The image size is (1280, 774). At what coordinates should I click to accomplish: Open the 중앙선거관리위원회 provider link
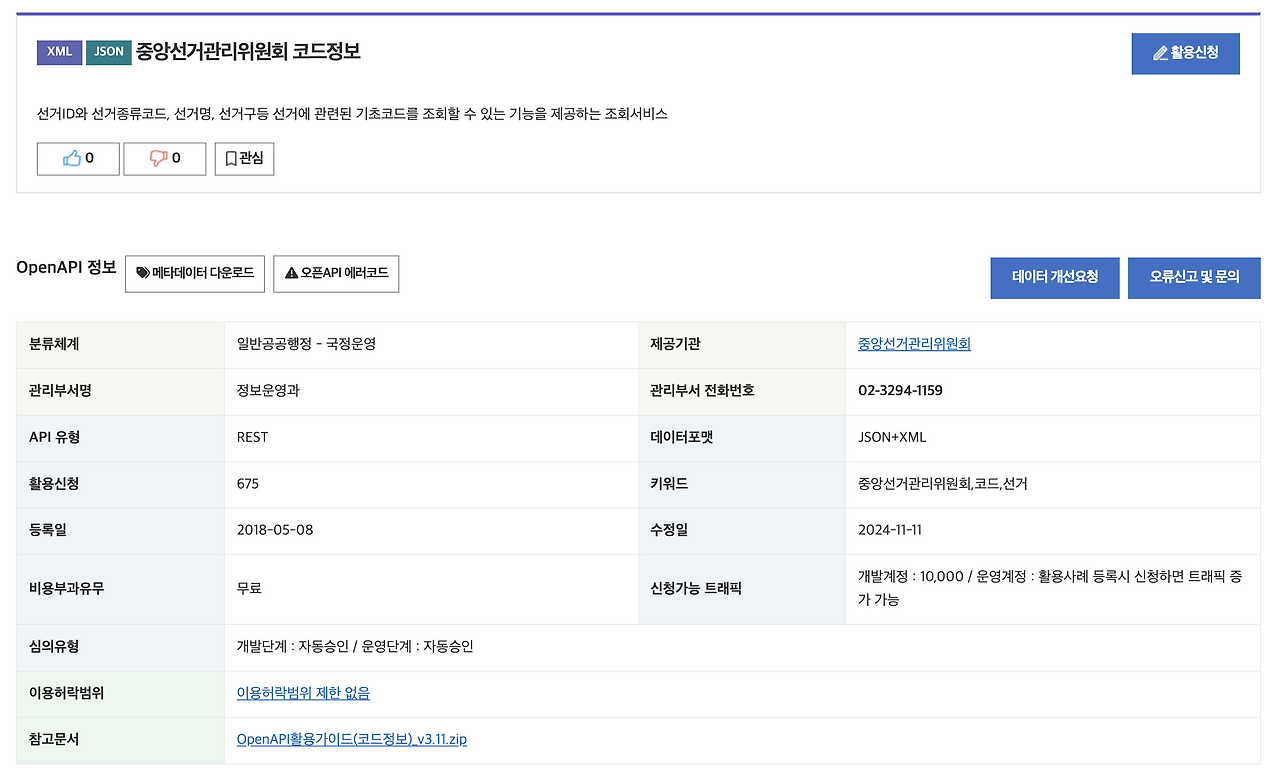pos(913,344)
